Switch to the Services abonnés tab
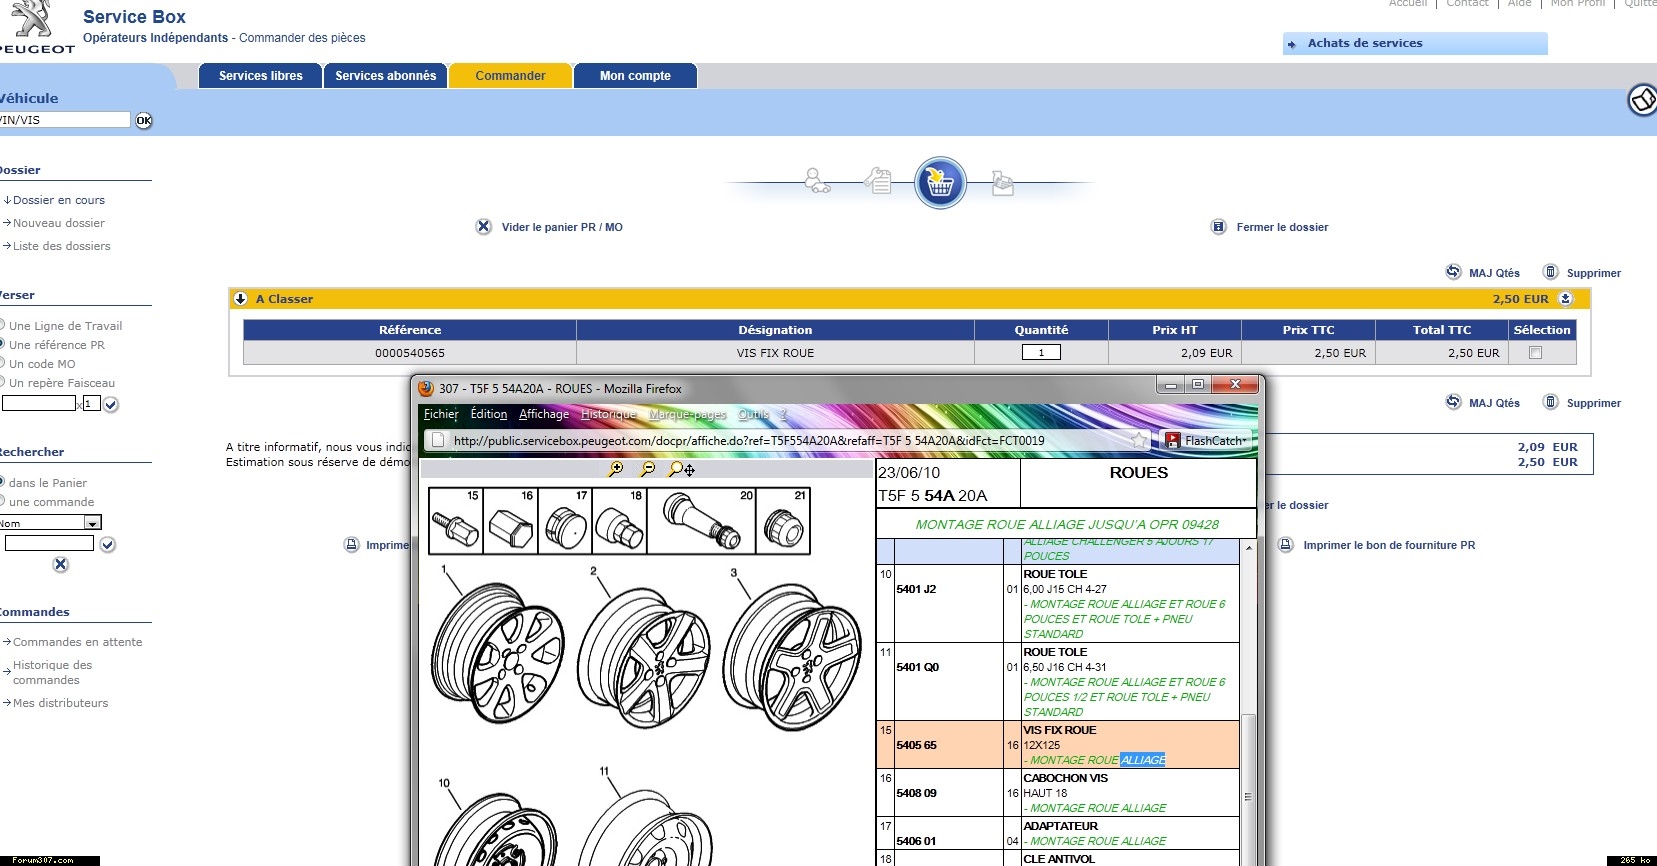 coord(385,76)
